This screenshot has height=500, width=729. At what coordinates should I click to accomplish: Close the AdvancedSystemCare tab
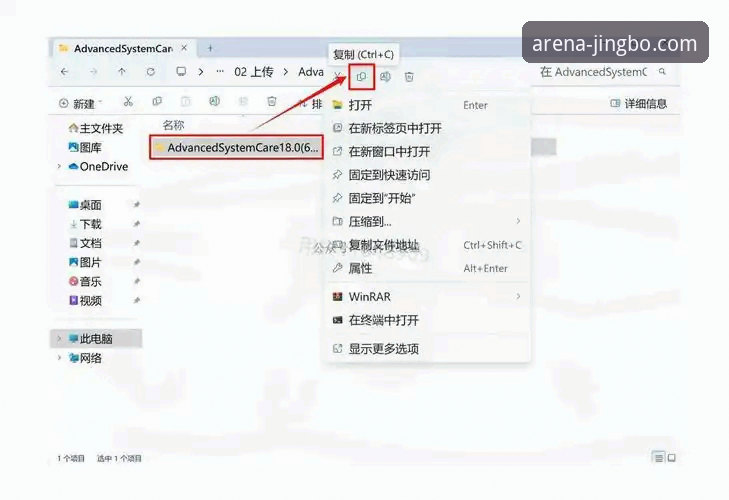pos(184,48)
